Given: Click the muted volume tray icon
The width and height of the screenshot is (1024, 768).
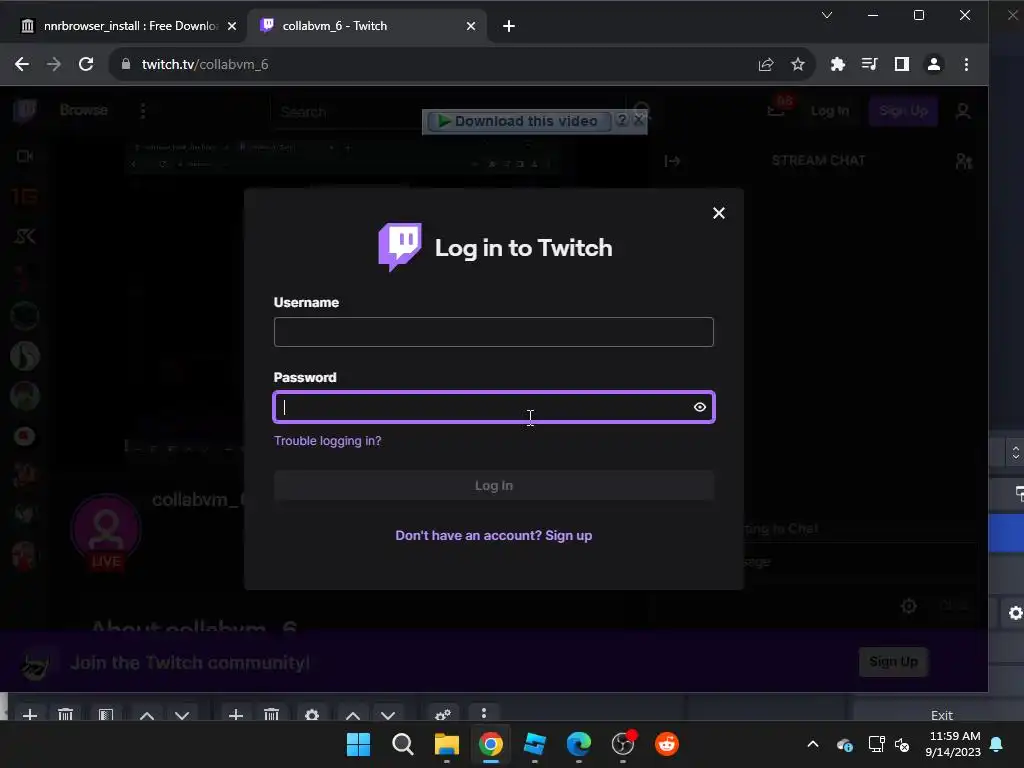Looking at the screenshot, I should [x=903, y=744].
